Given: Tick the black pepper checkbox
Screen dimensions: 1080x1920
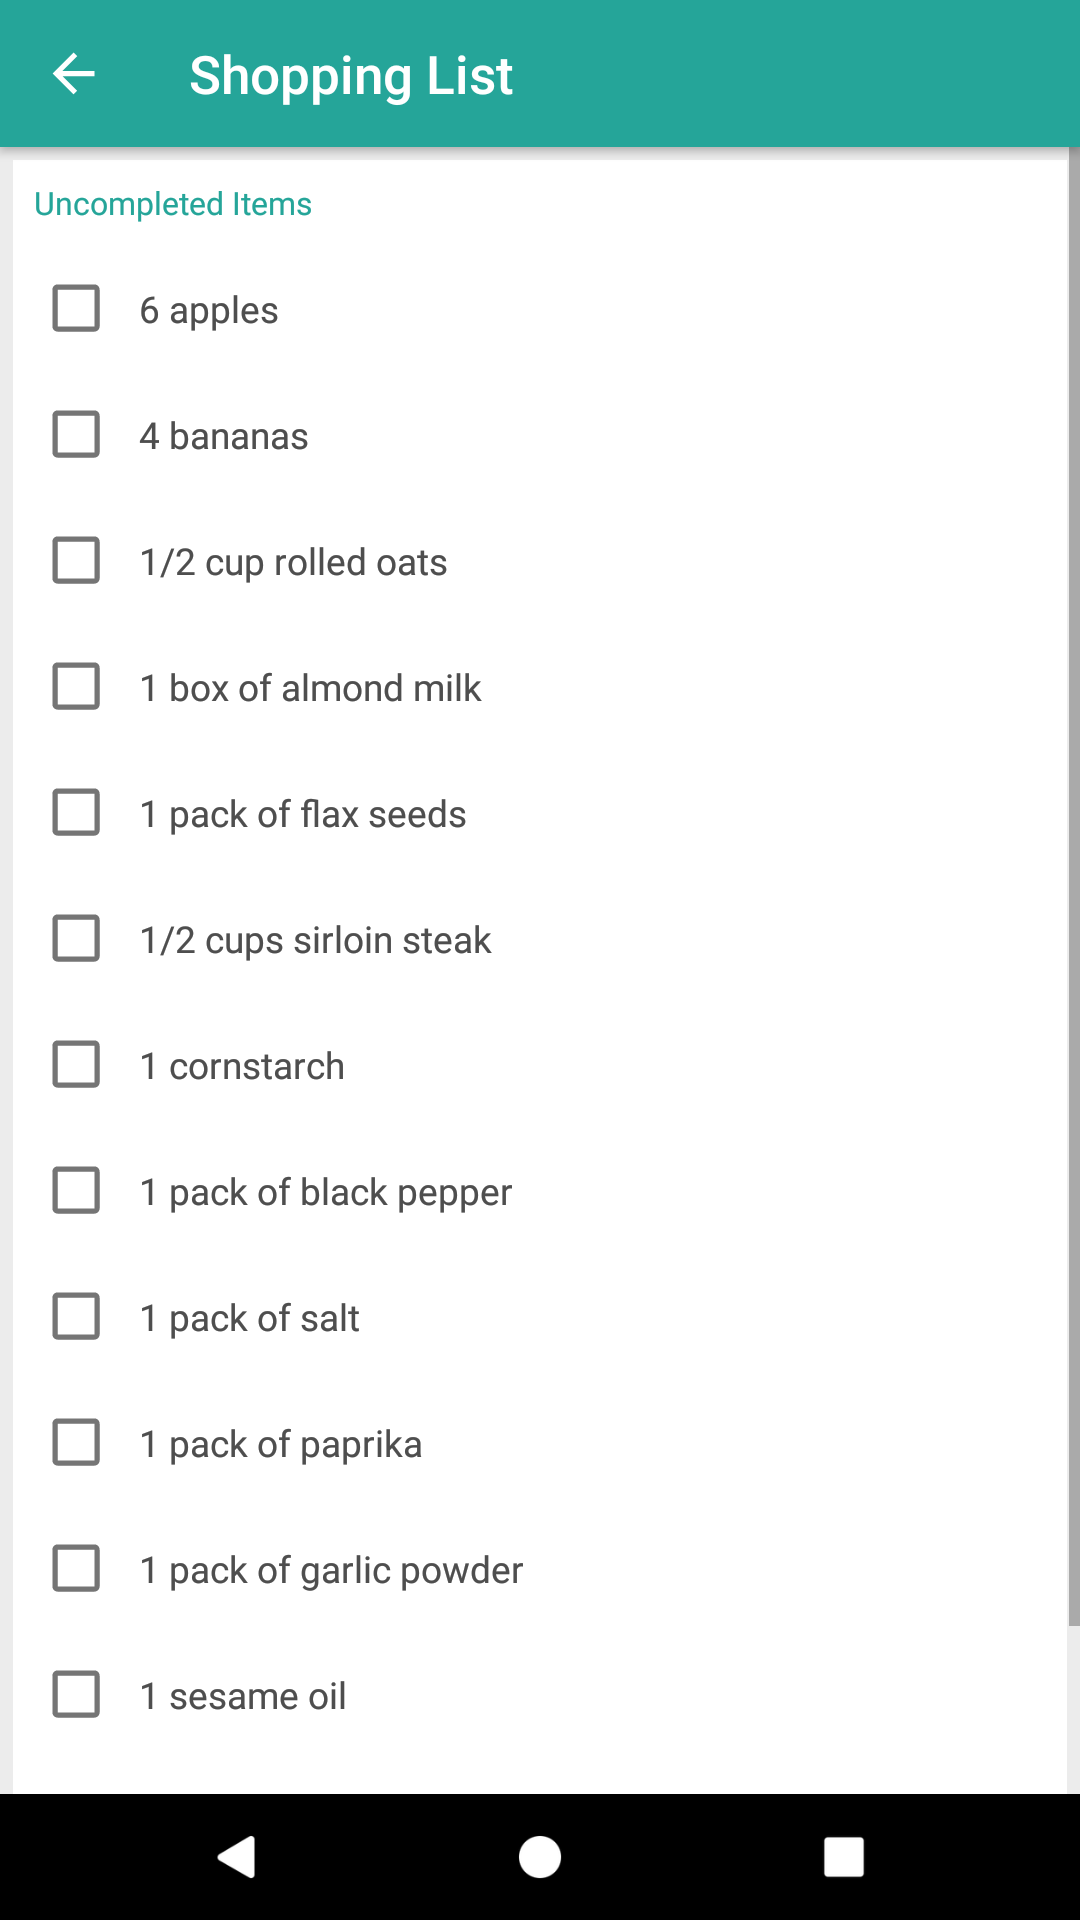Looking at the screenshot, I should 76,1190.
